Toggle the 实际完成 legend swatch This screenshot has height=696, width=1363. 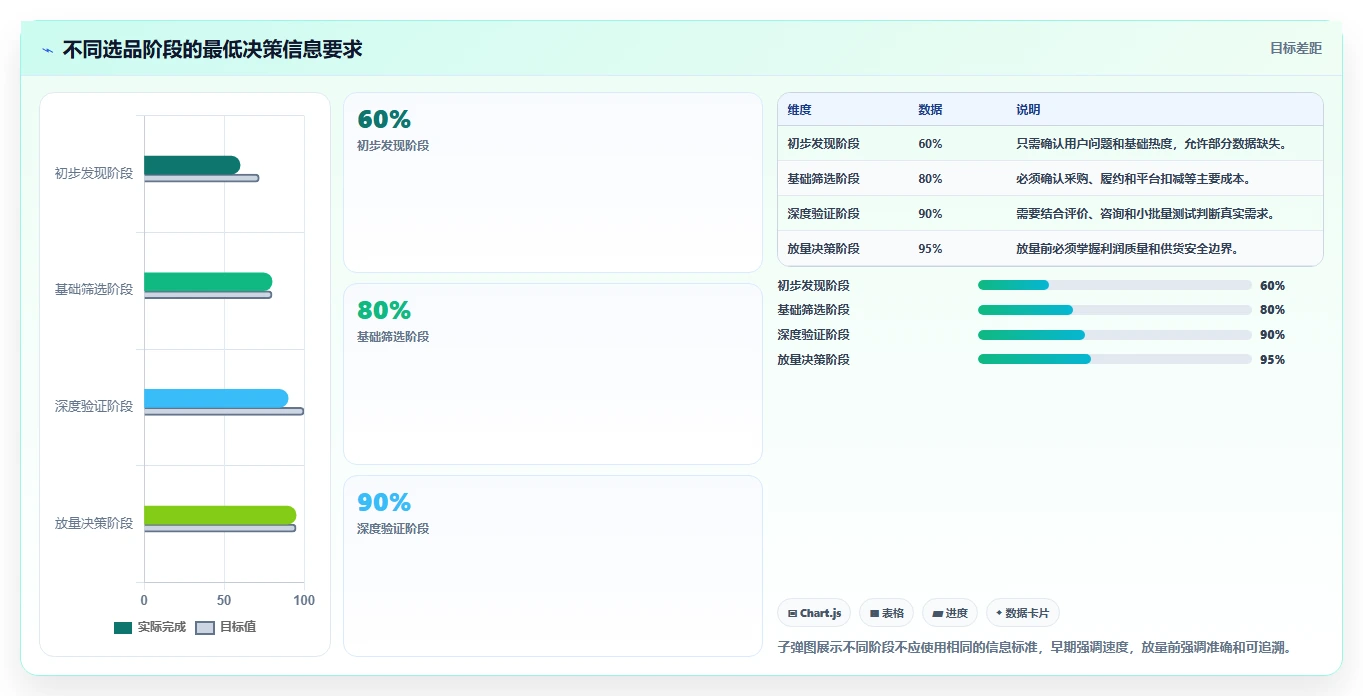123,628
